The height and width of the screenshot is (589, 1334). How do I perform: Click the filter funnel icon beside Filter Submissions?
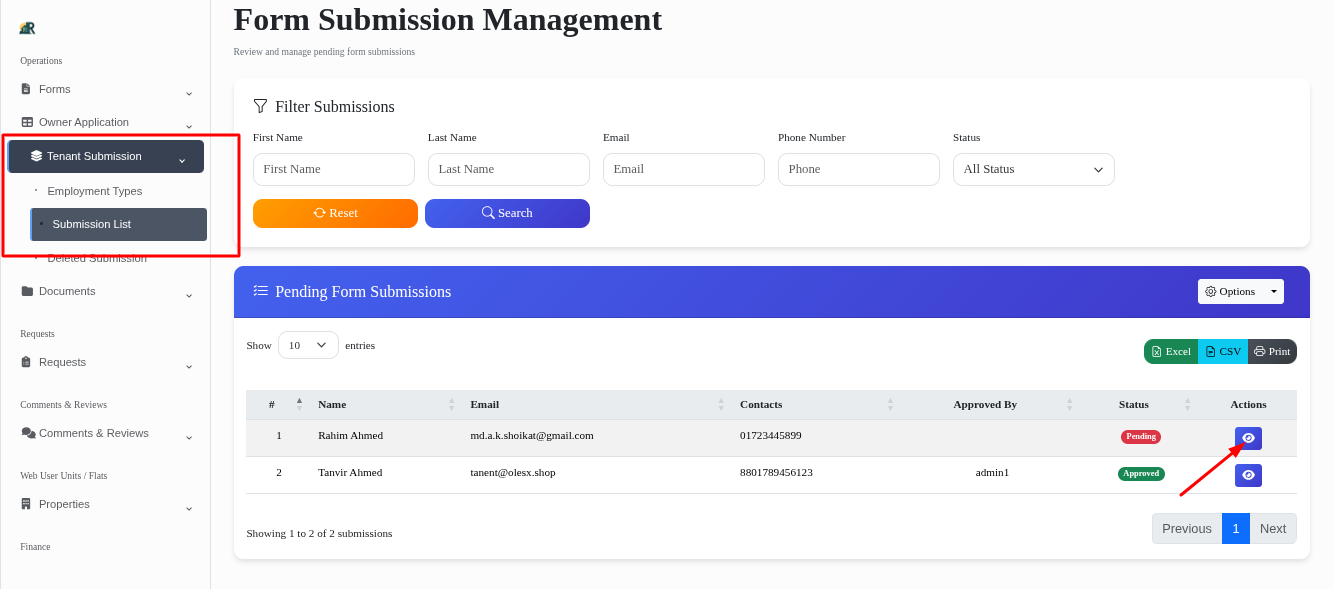point(260,106)
